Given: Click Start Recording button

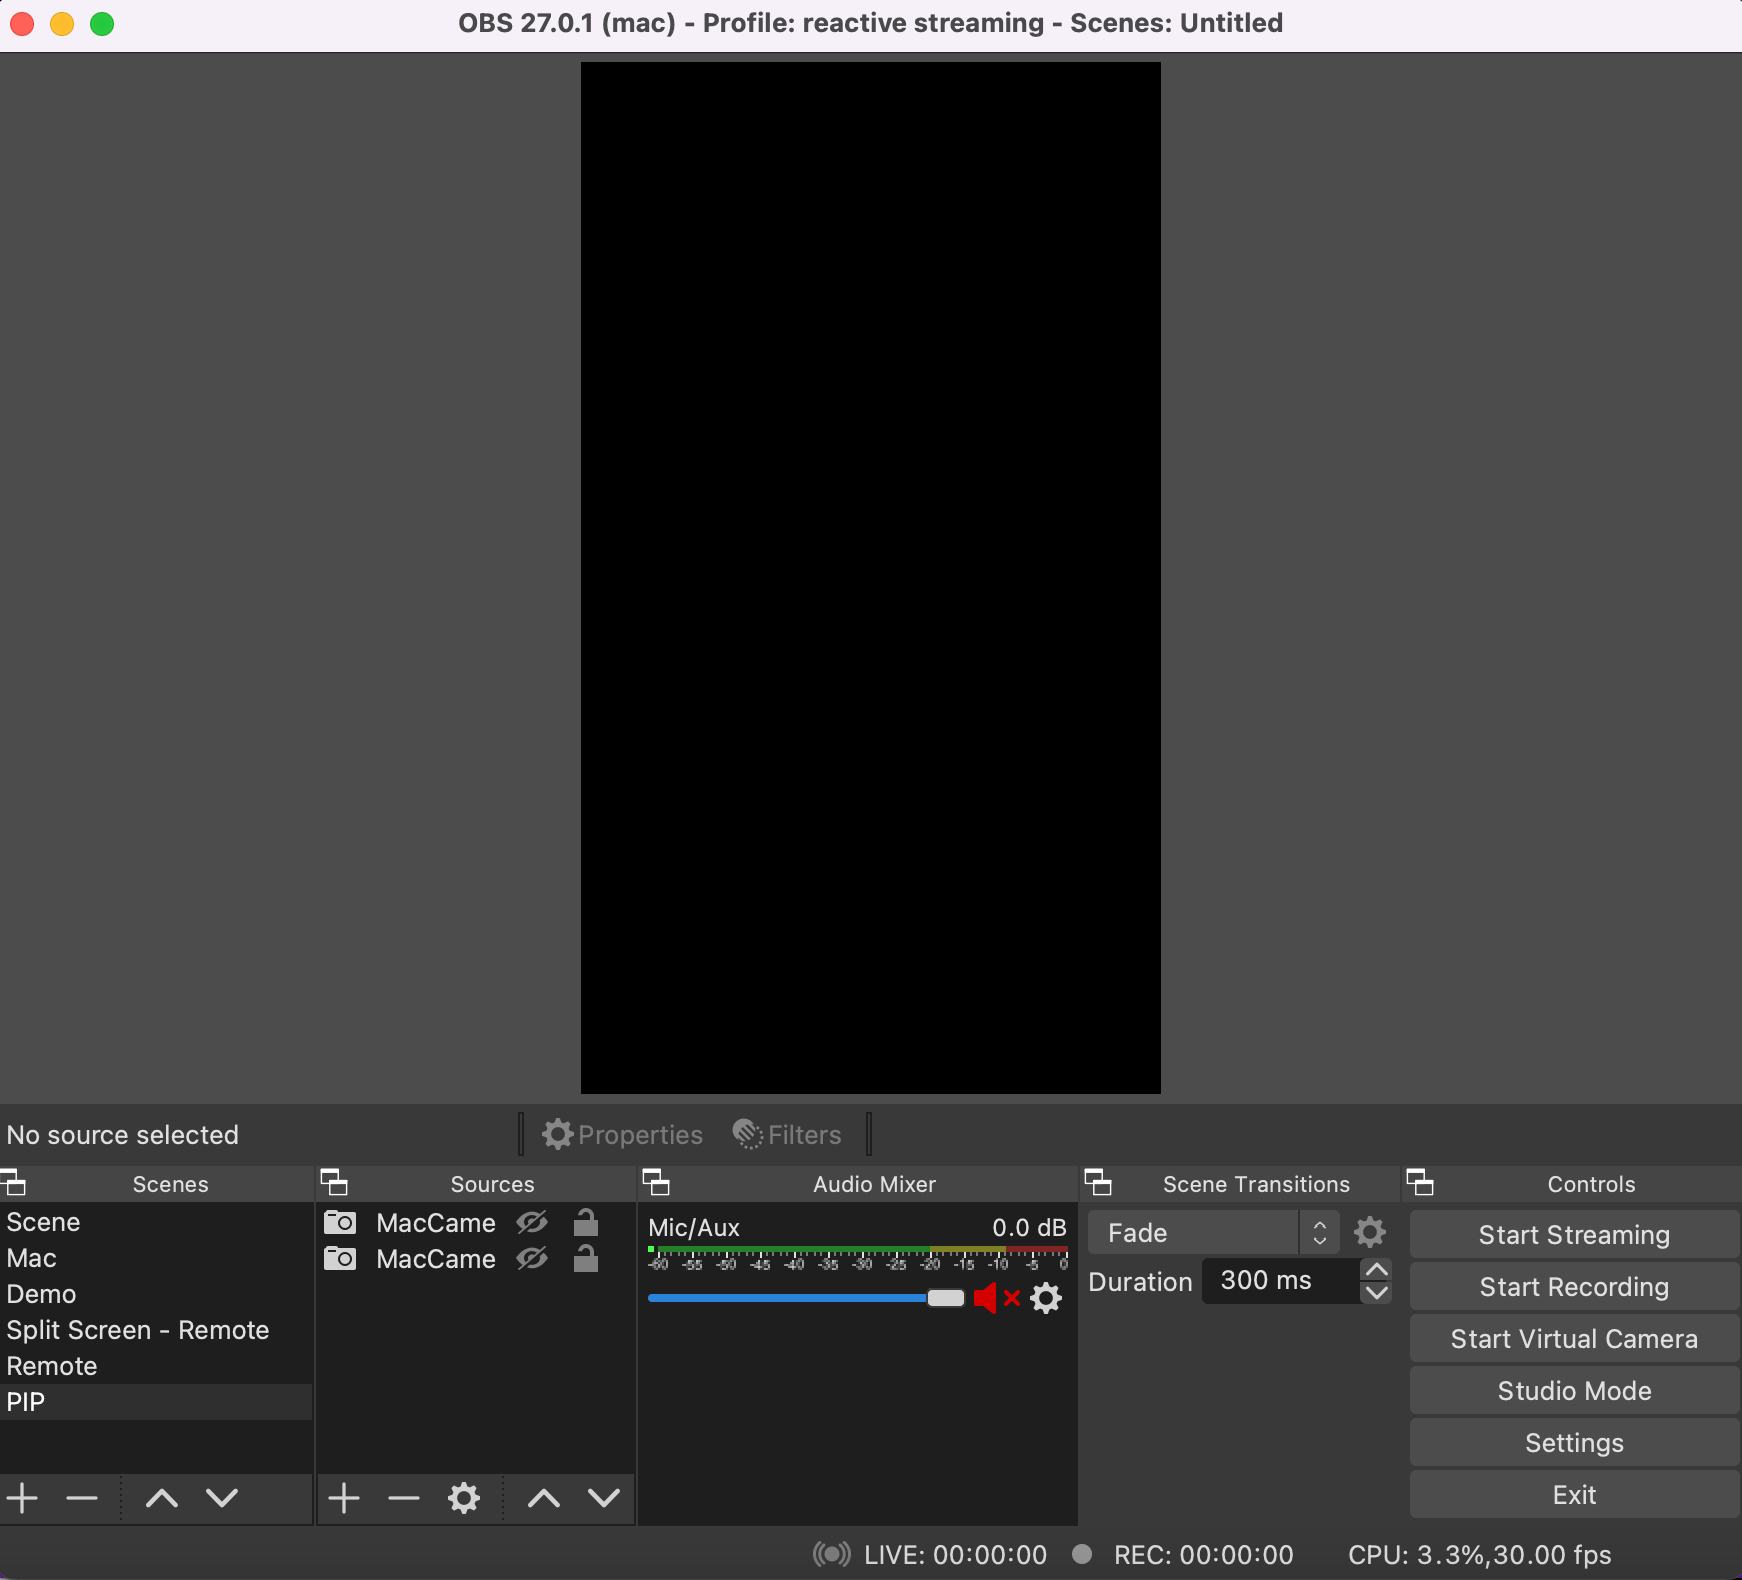Looking at the screenshot, I should tap(1574, 1287).
